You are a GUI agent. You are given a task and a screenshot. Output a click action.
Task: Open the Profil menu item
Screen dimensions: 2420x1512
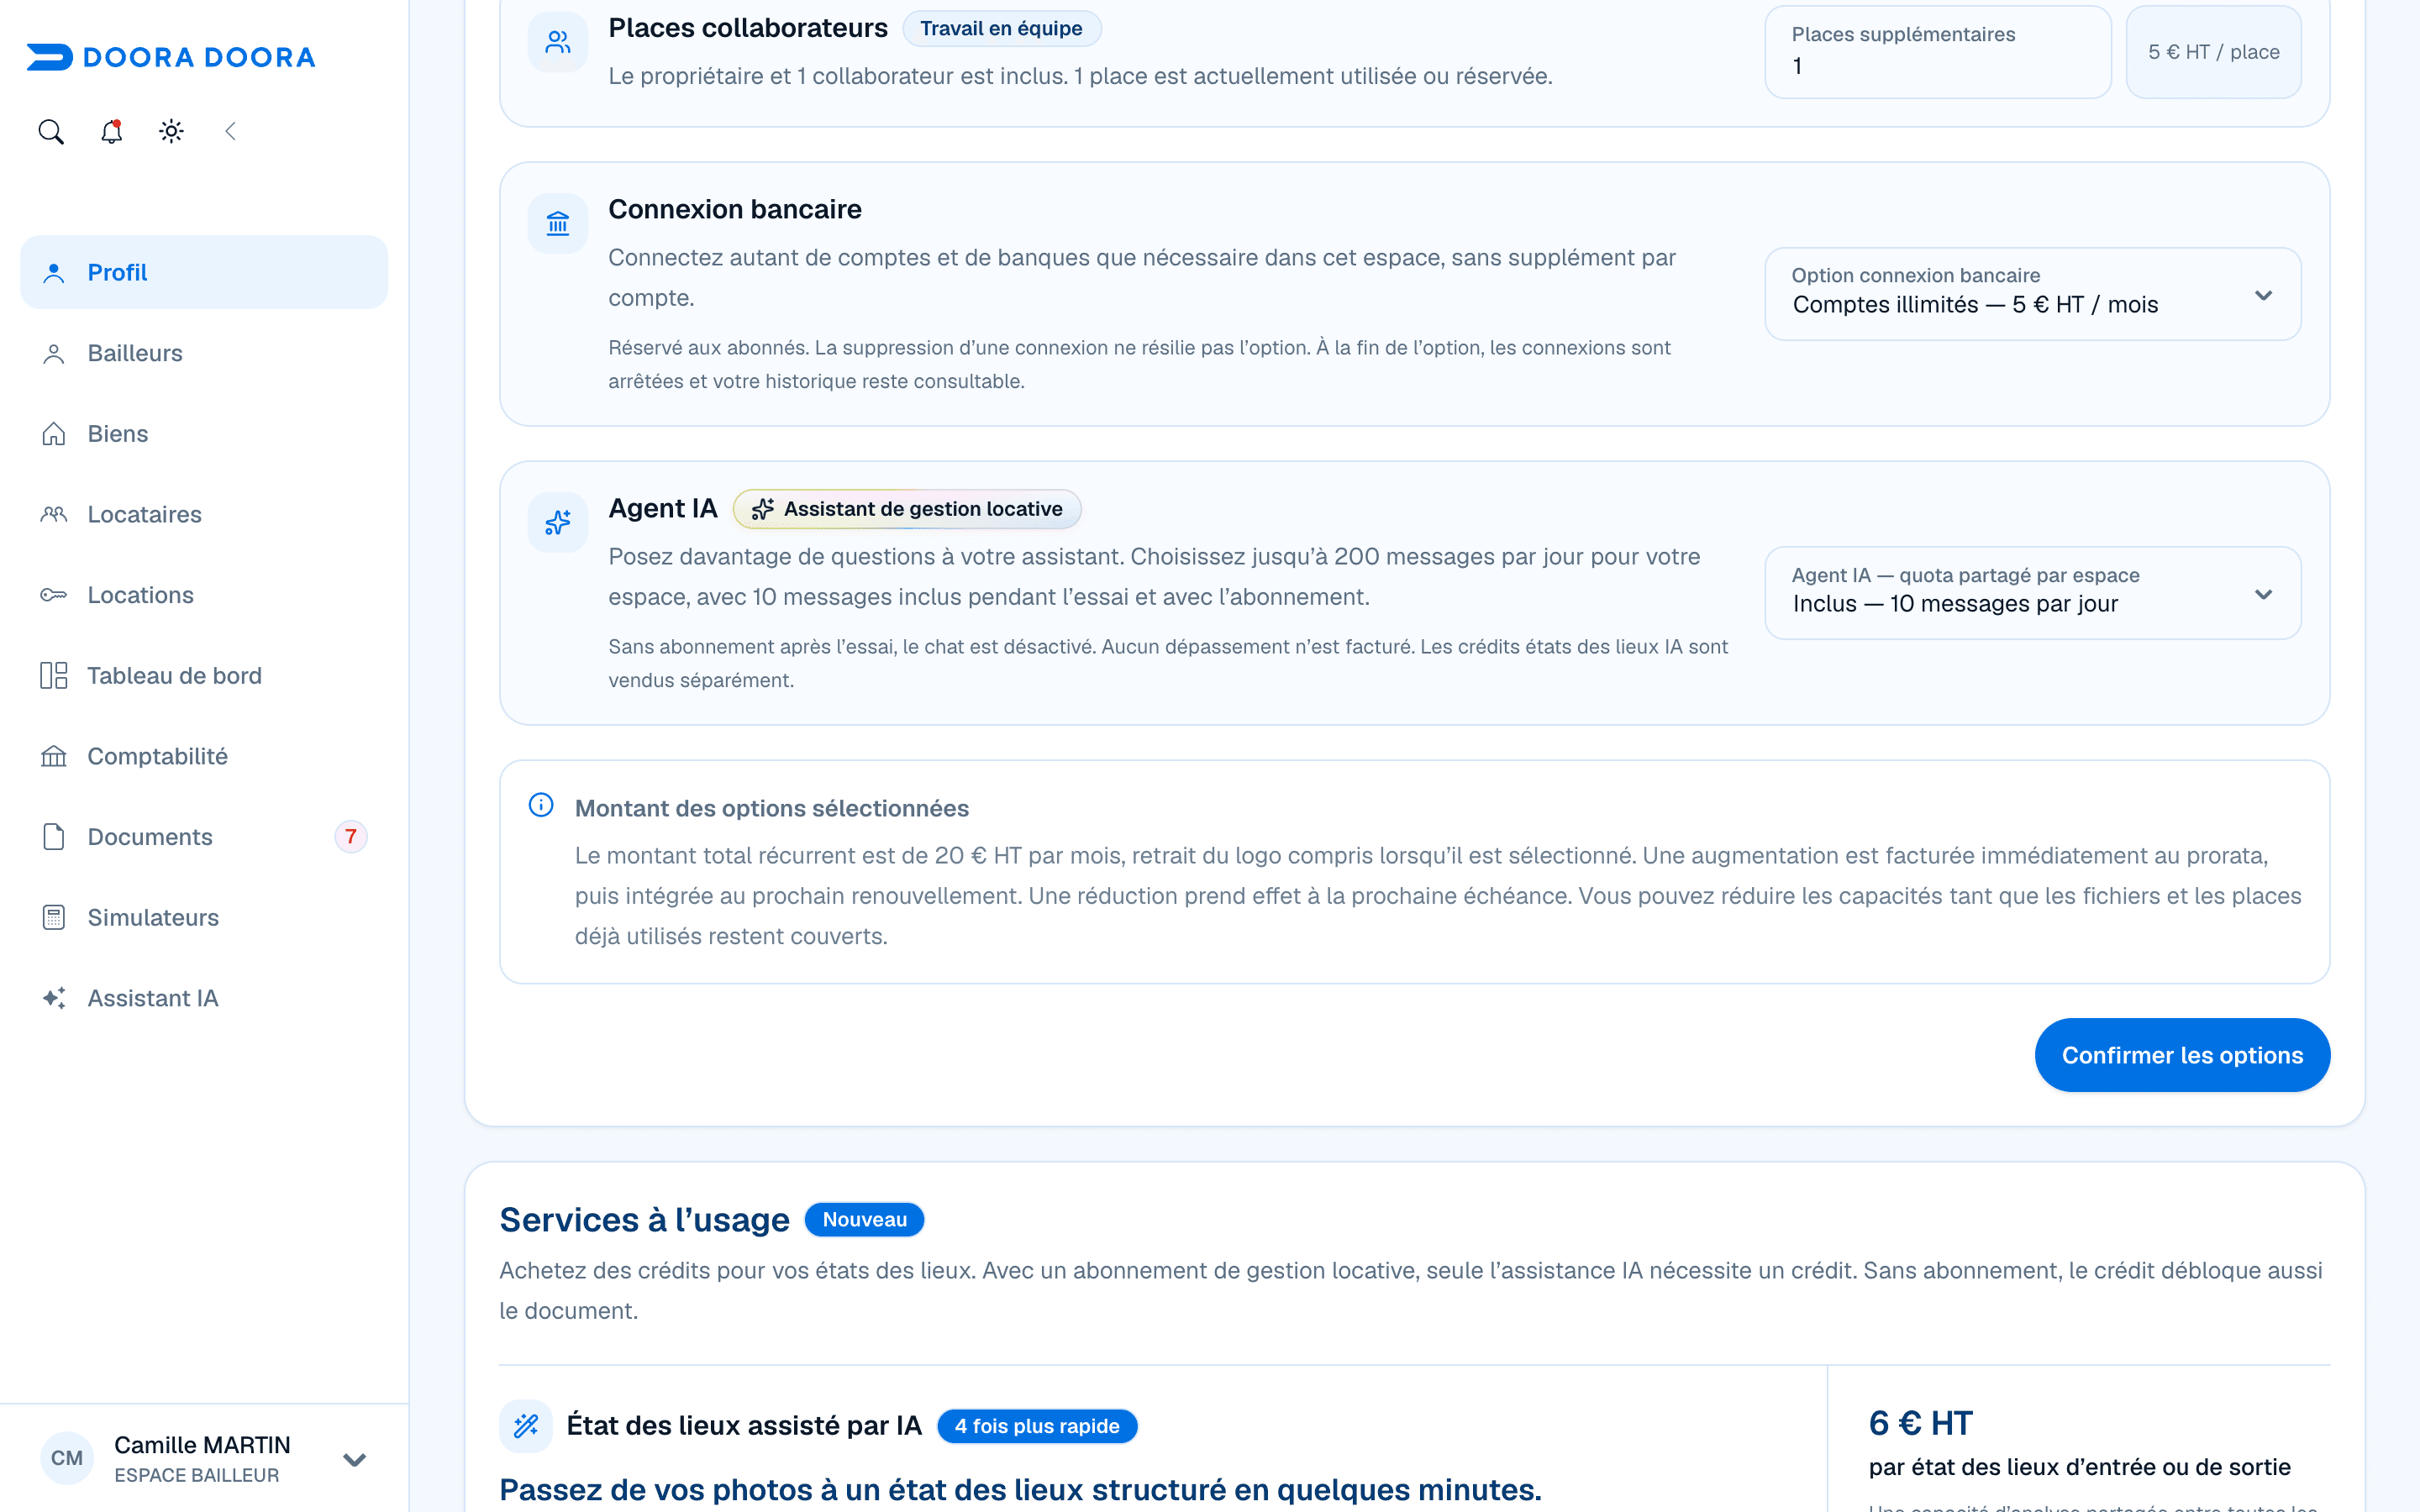[204, 272]
